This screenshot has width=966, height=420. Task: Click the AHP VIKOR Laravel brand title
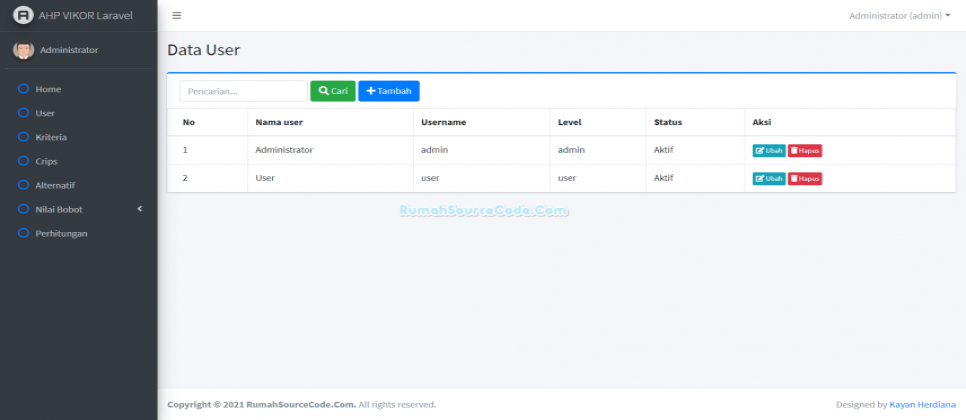click(86, 15)
